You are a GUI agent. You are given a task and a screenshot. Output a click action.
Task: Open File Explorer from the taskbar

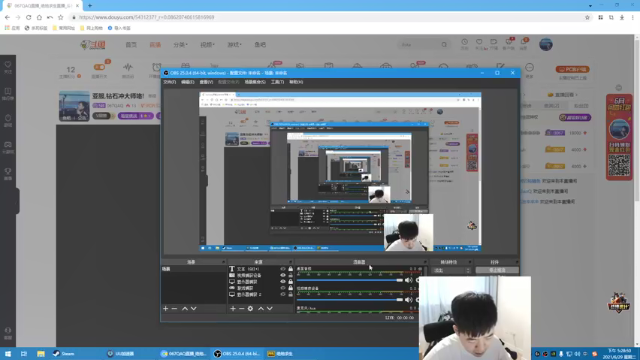coord(40,353)
